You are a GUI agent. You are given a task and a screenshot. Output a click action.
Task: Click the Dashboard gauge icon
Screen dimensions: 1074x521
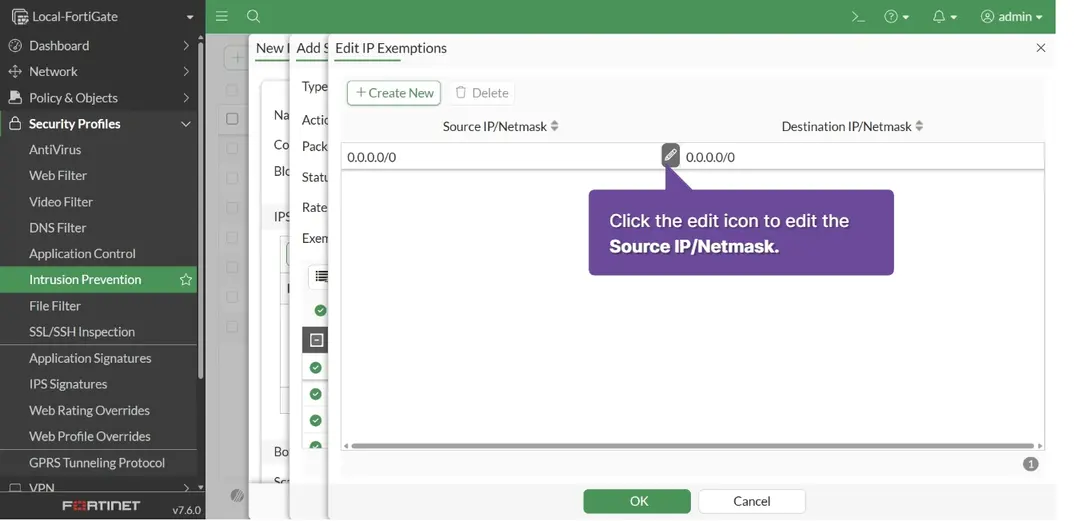(14, 45)
